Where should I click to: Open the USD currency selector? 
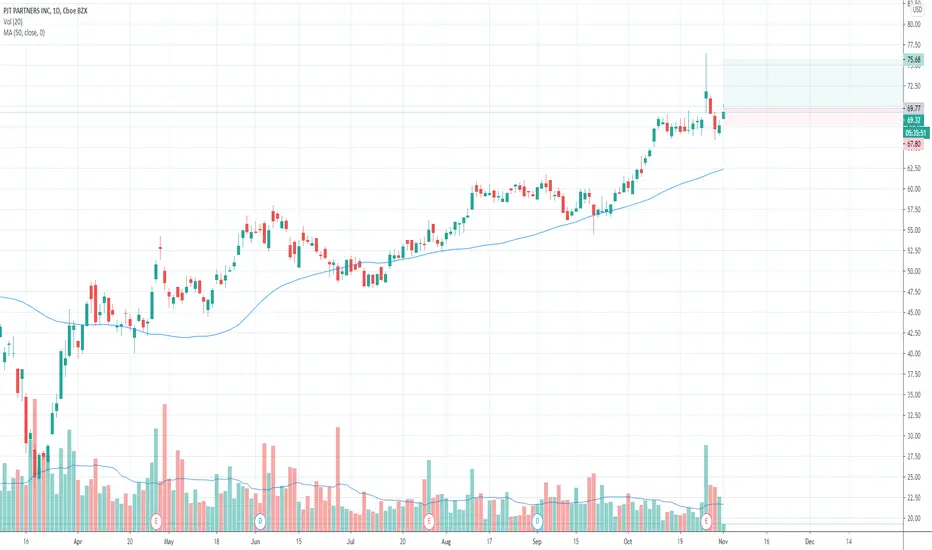click(917, 10)
